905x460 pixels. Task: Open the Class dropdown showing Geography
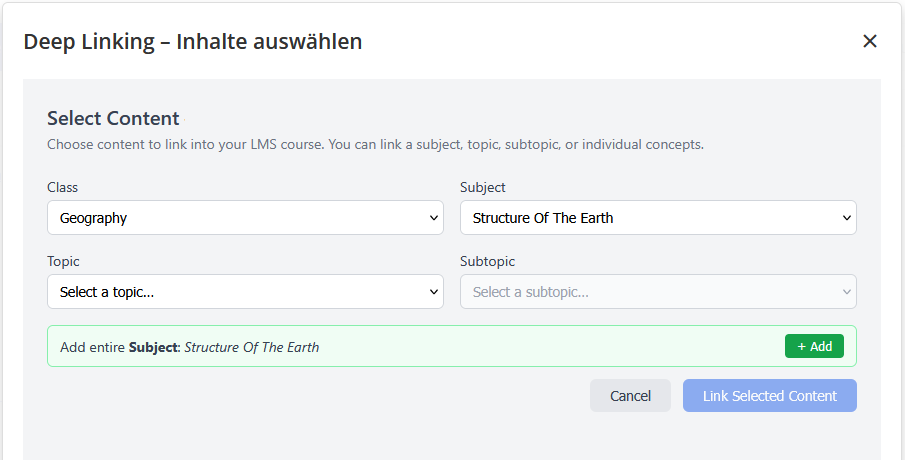(245, 218)
